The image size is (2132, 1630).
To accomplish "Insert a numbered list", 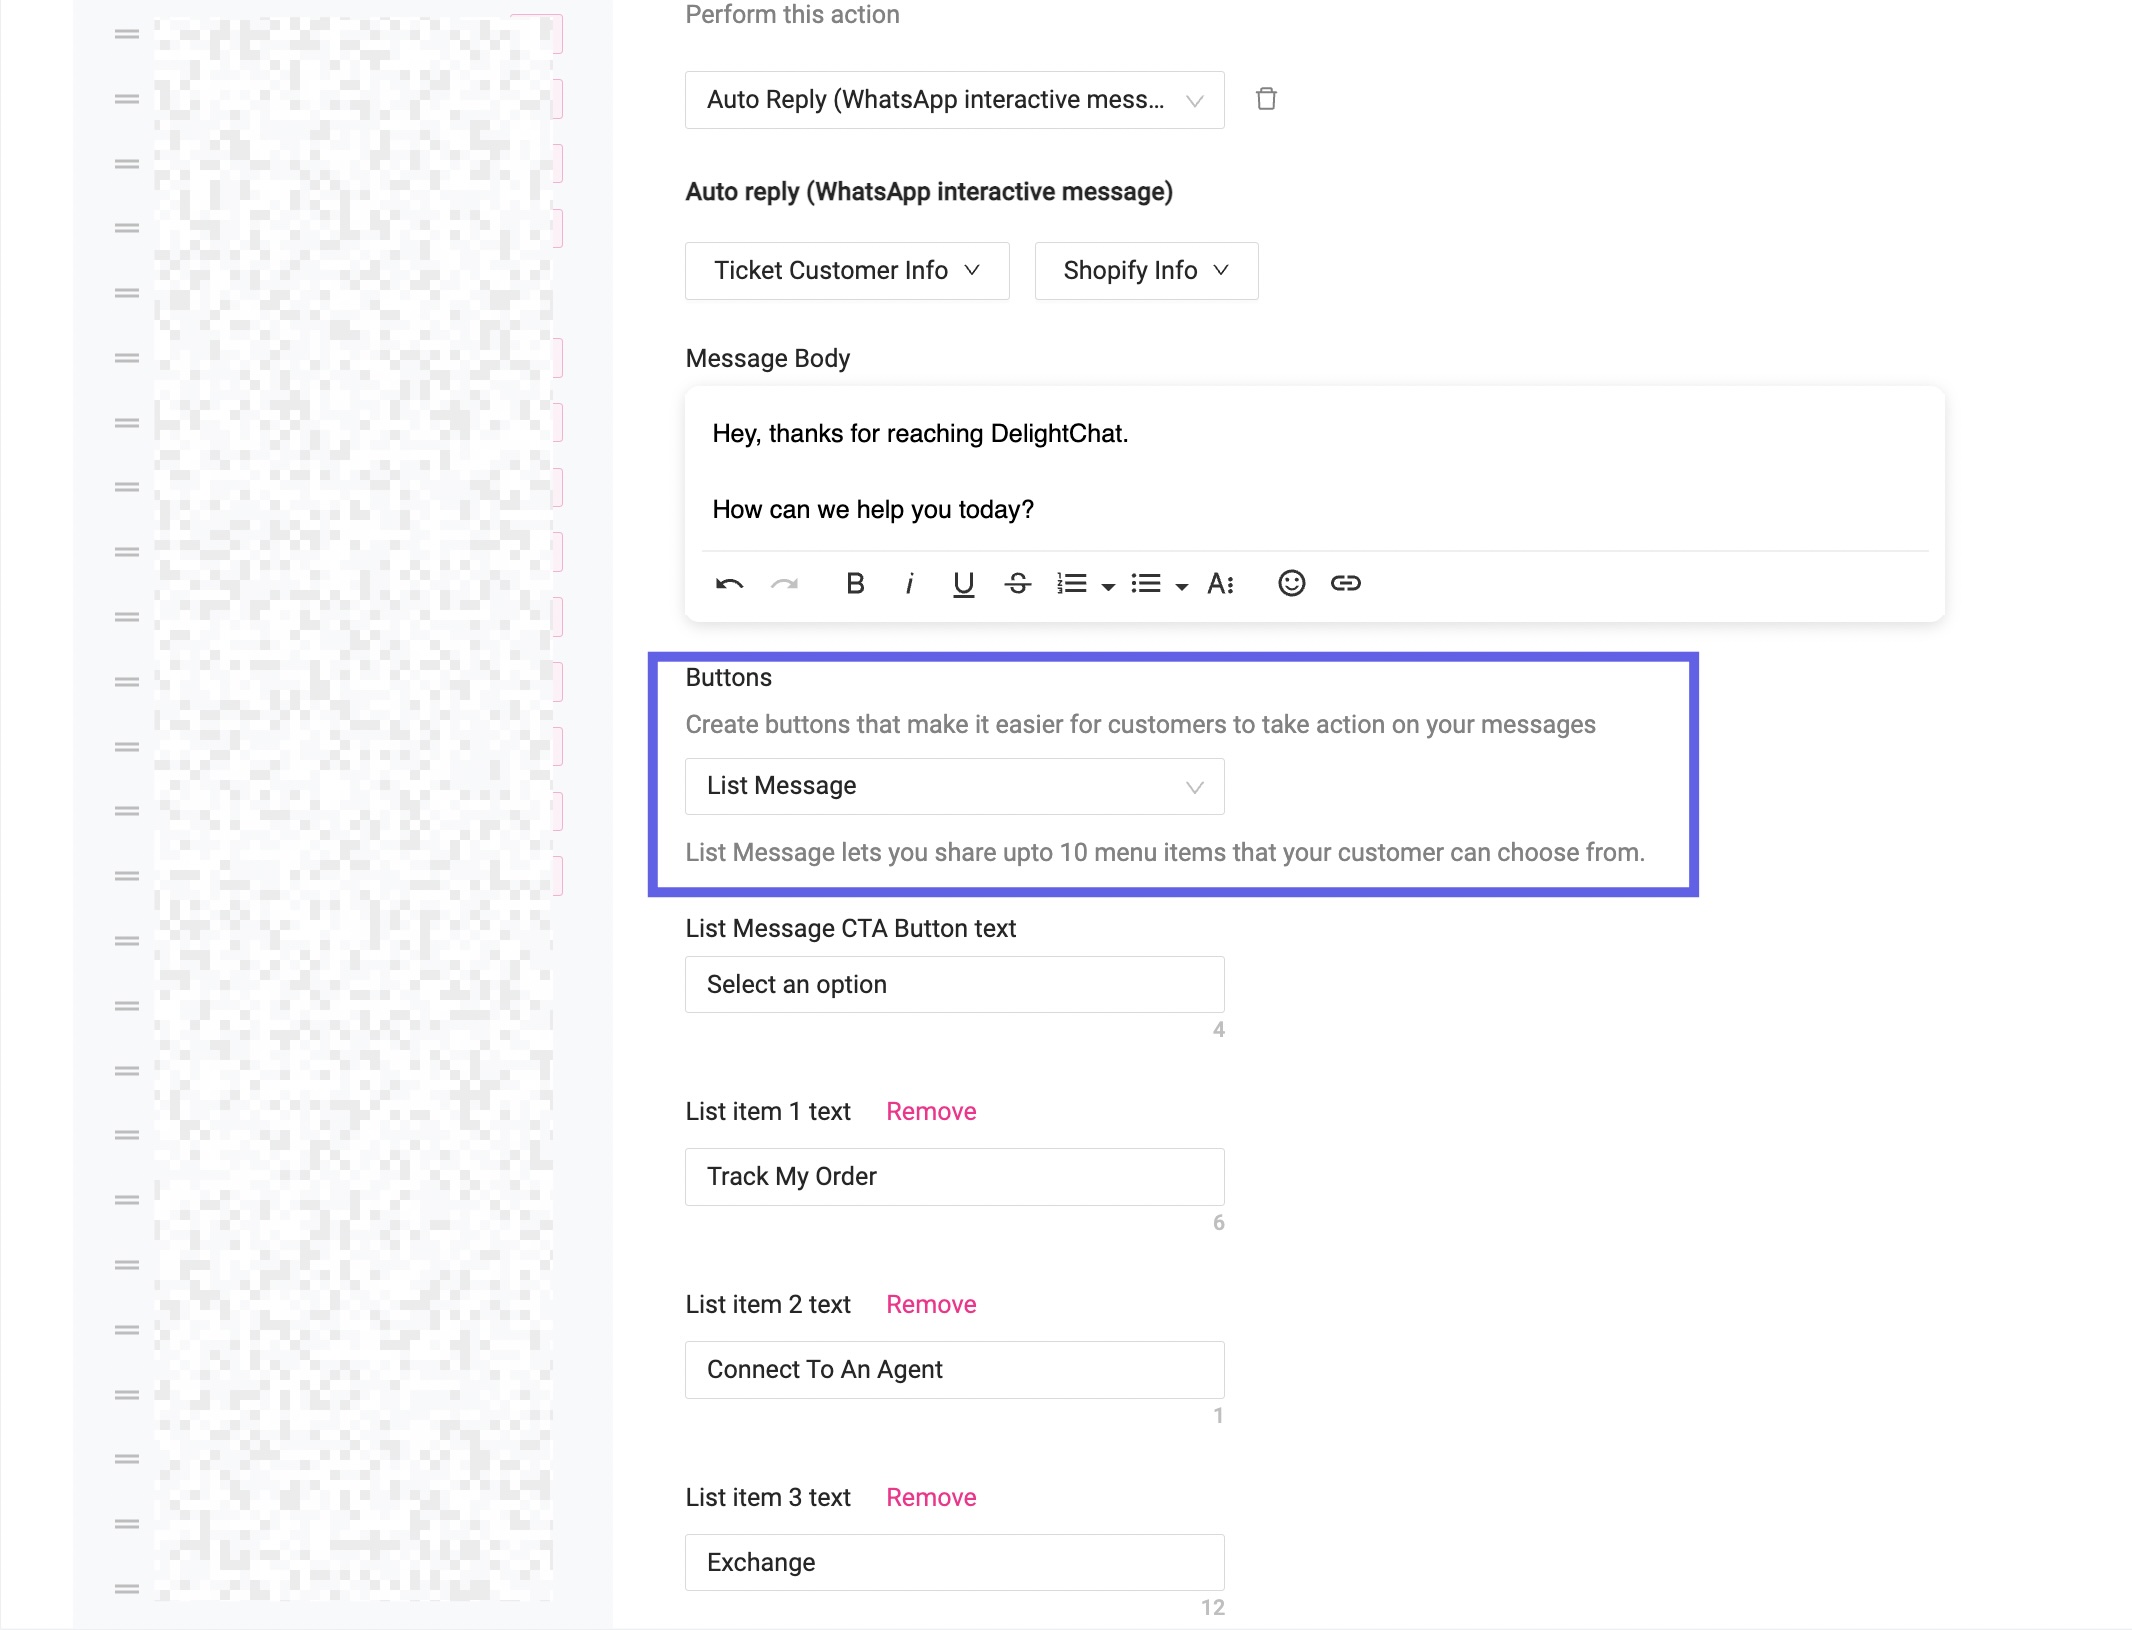I will [x=1071, y=584].
